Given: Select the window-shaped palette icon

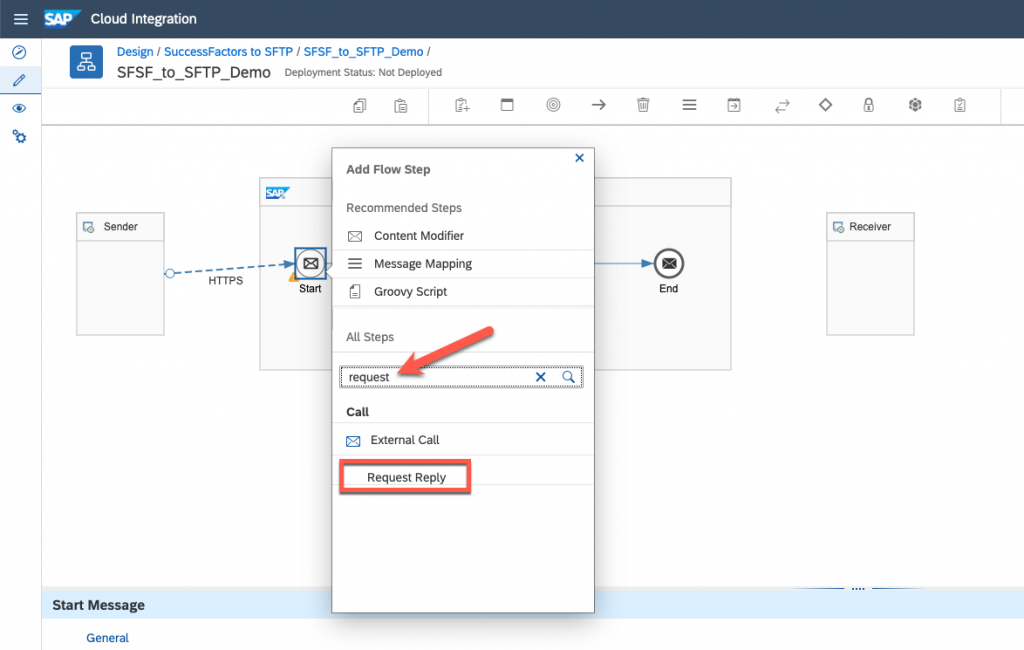Looking at the screenshot, I should click(x=507, y=105).
